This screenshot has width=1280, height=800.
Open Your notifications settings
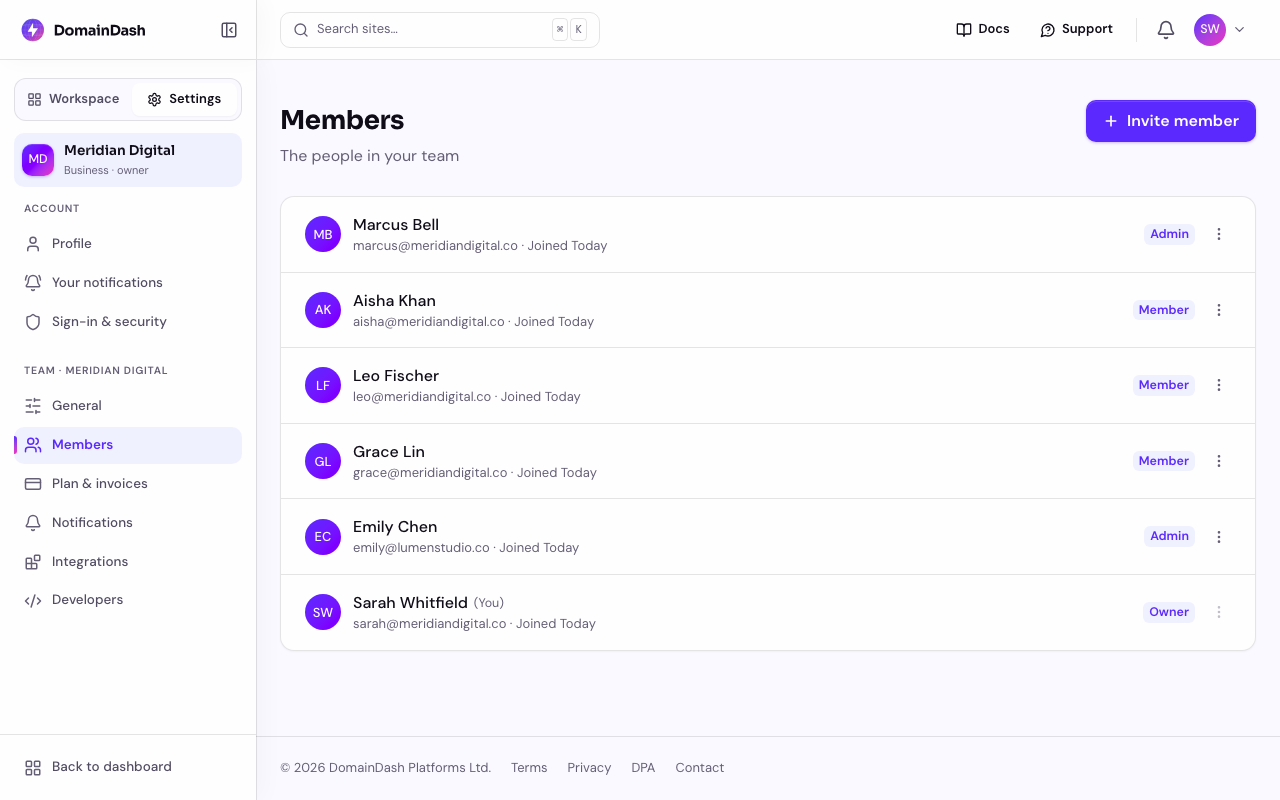tap(128, 283)
